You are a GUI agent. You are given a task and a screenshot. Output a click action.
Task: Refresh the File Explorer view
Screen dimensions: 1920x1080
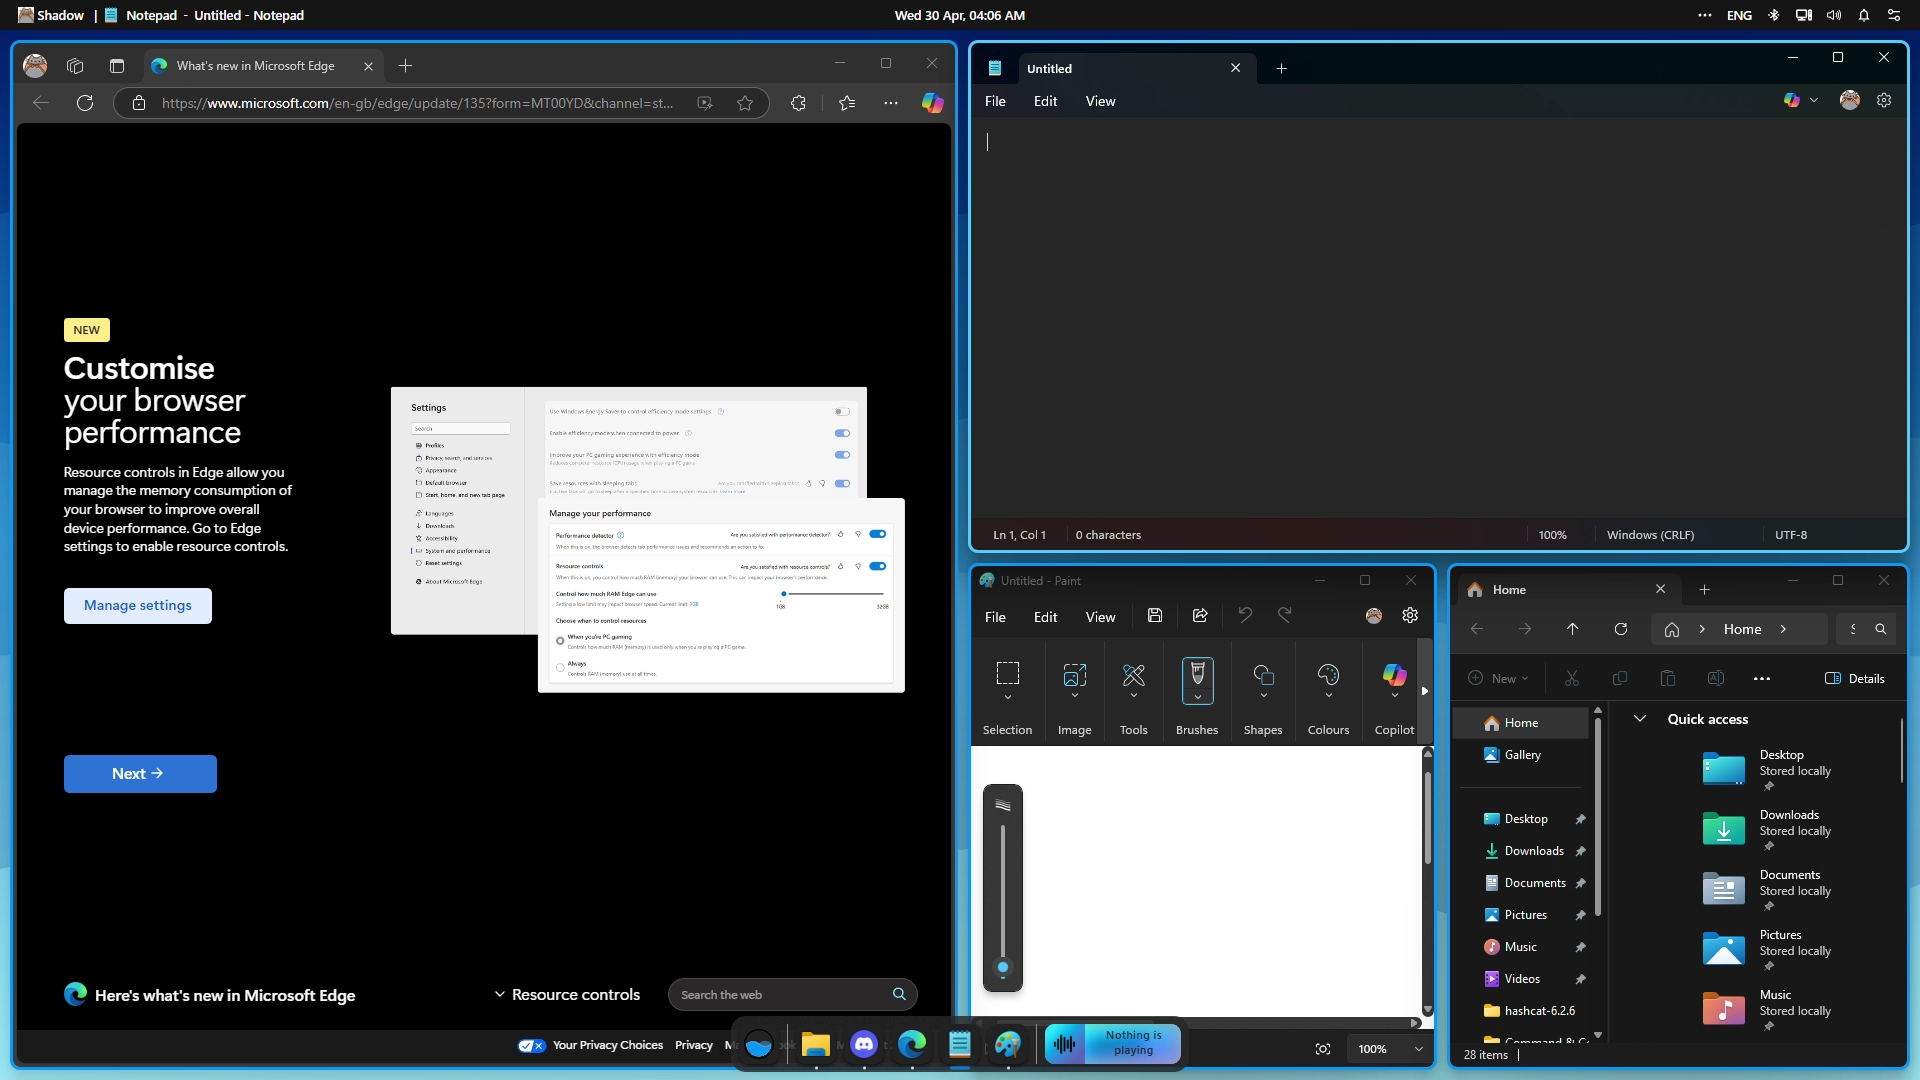pos(1621,629)
